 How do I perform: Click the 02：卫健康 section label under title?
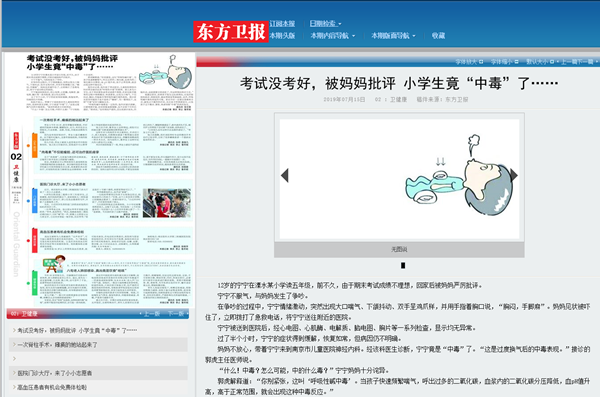(391, 100)
